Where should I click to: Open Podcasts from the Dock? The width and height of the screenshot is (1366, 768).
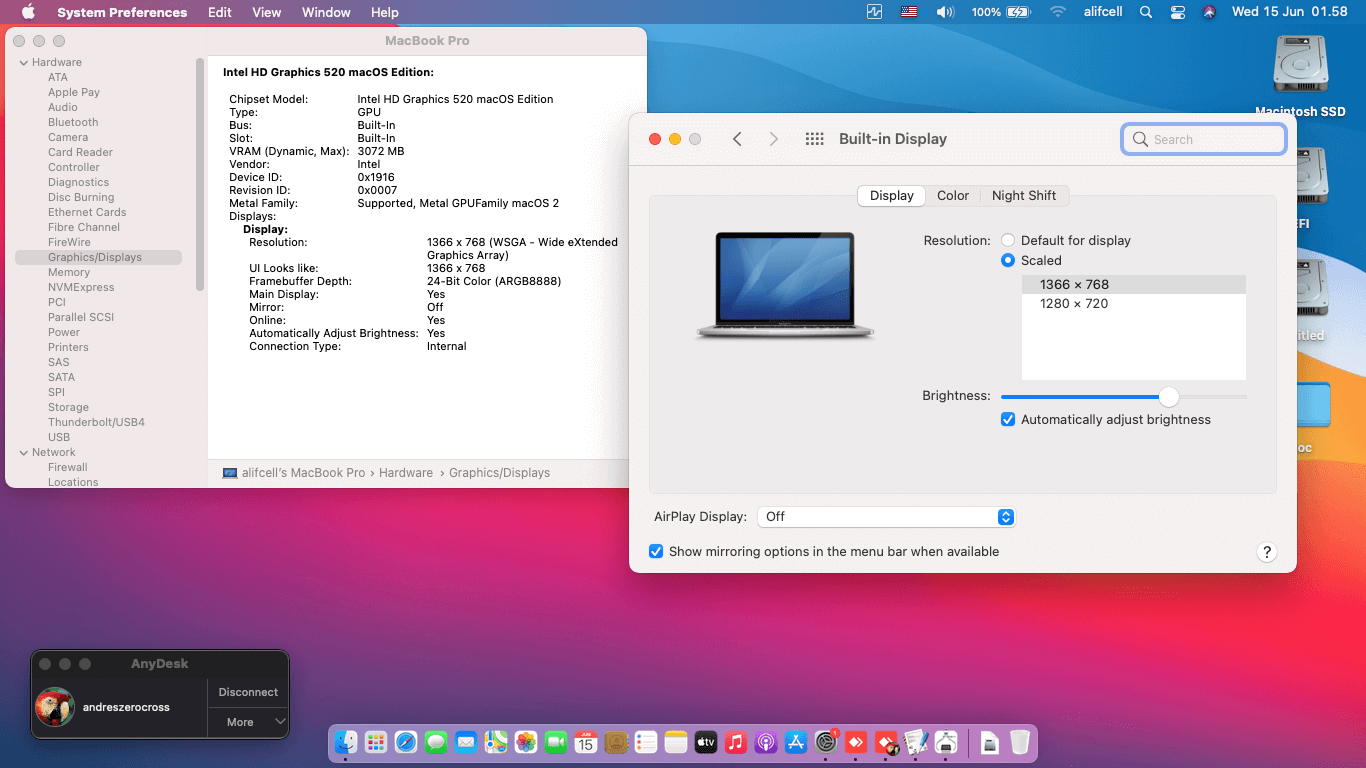point(766,743)
